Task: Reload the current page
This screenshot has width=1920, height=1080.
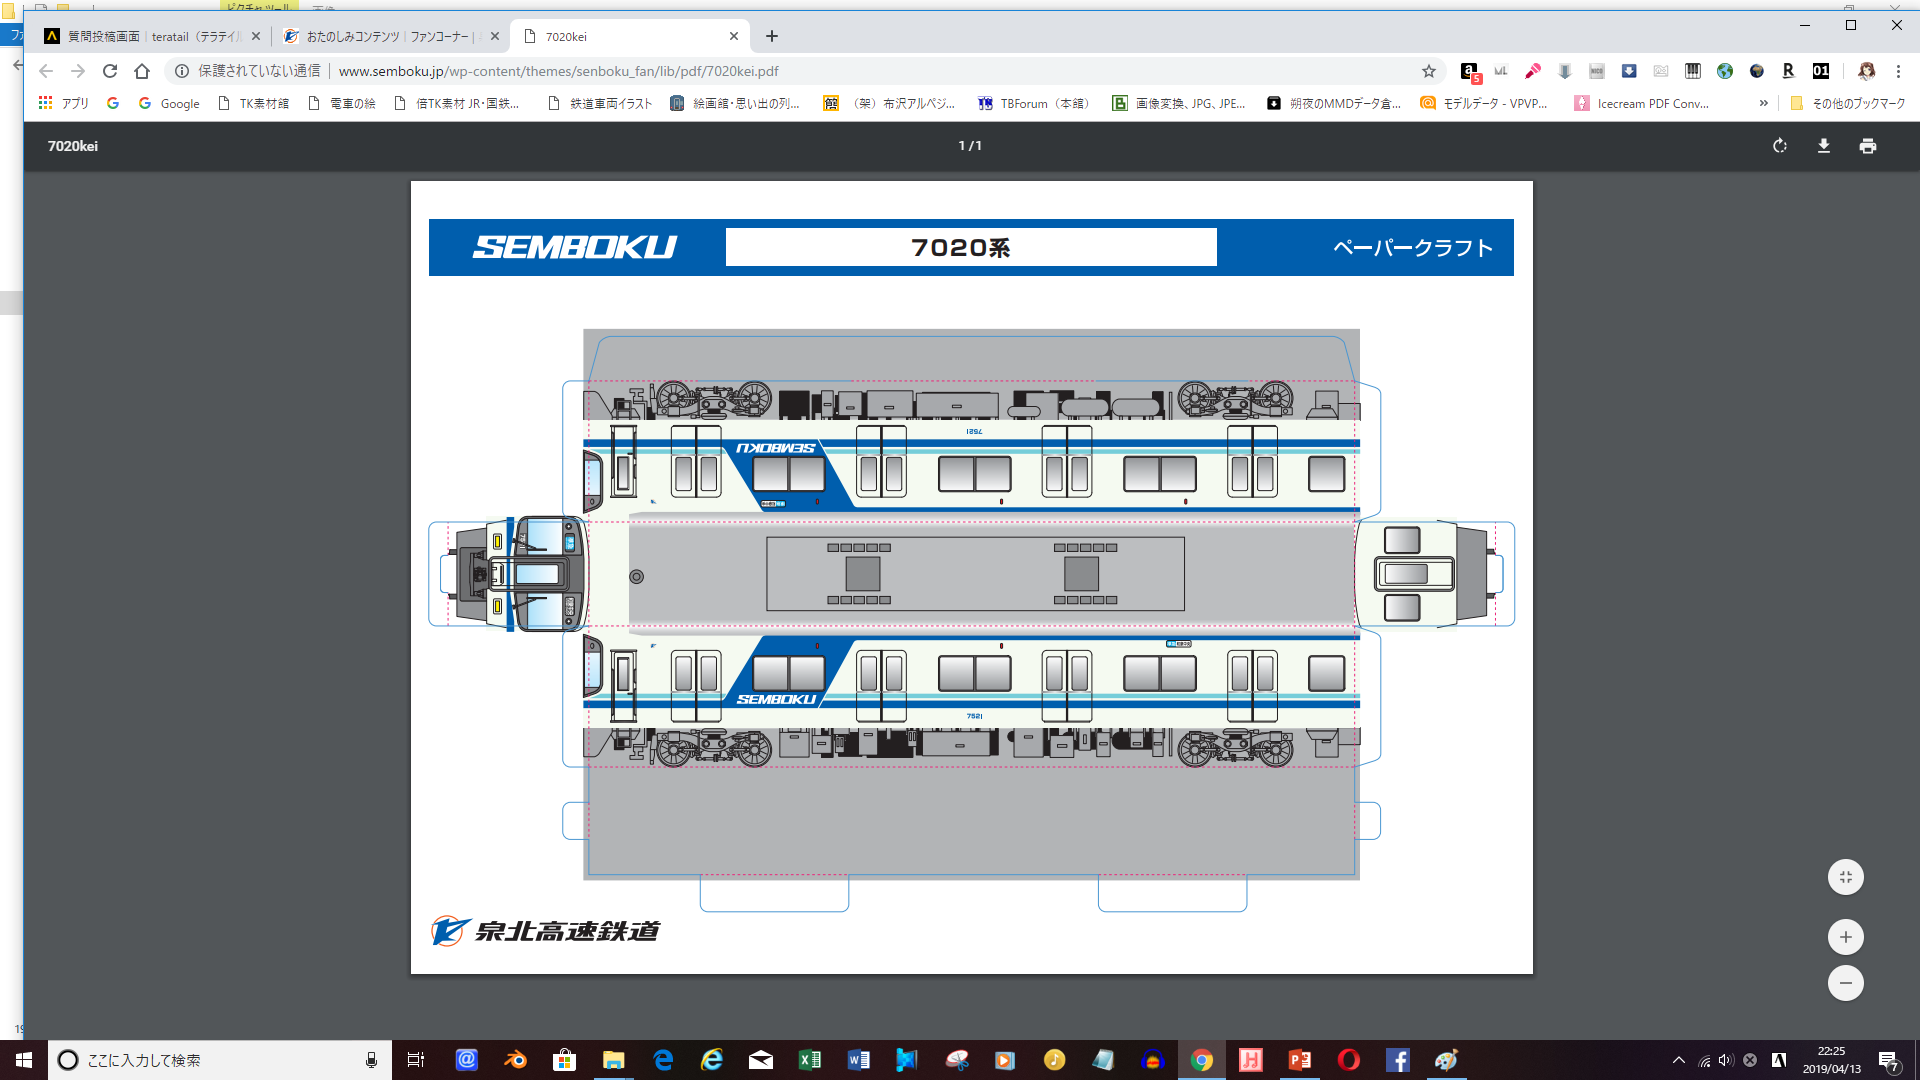Action: click(x=110, y=71)
